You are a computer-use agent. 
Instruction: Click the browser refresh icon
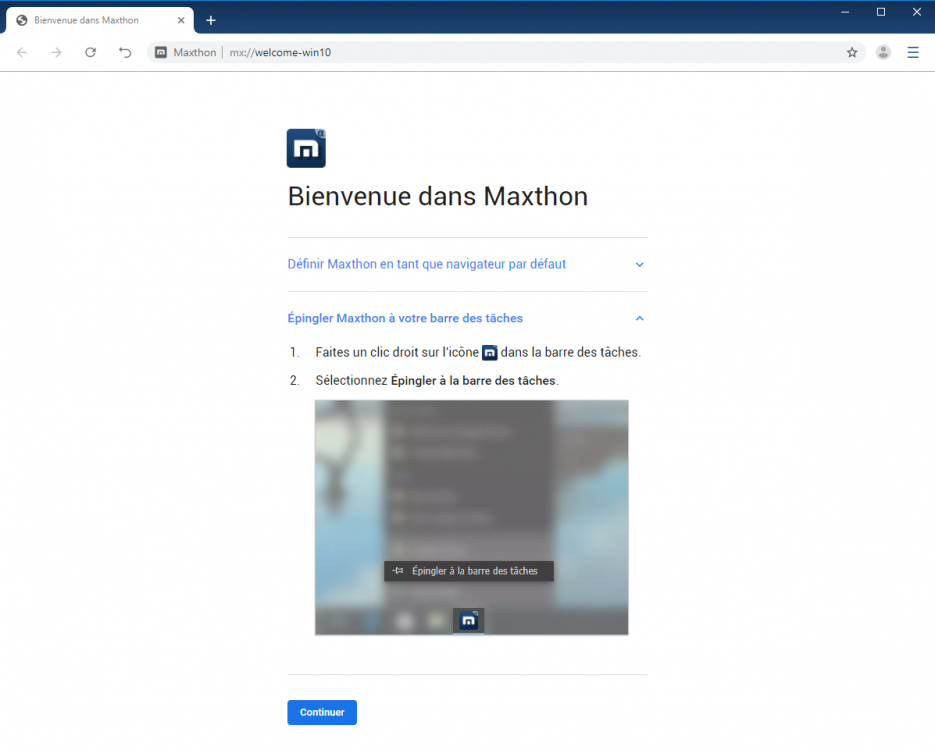coord(90,52)
